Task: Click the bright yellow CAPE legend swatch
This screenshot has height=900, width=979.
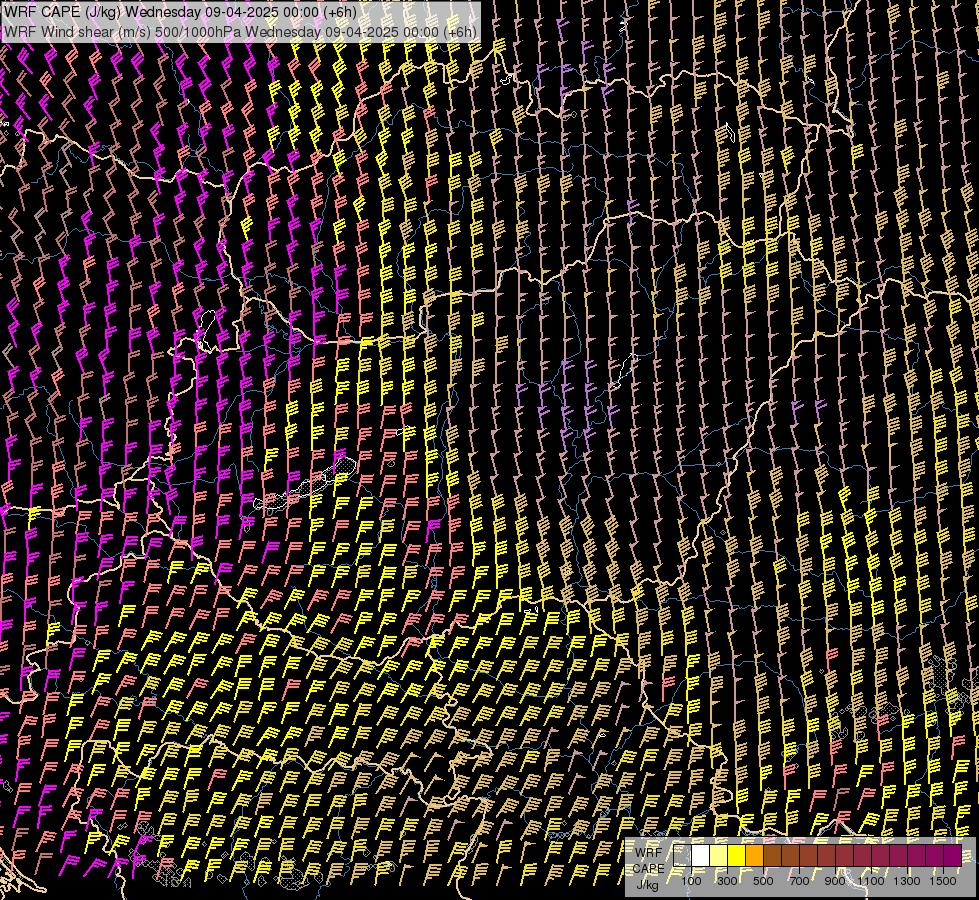Action: coord(737,856)
